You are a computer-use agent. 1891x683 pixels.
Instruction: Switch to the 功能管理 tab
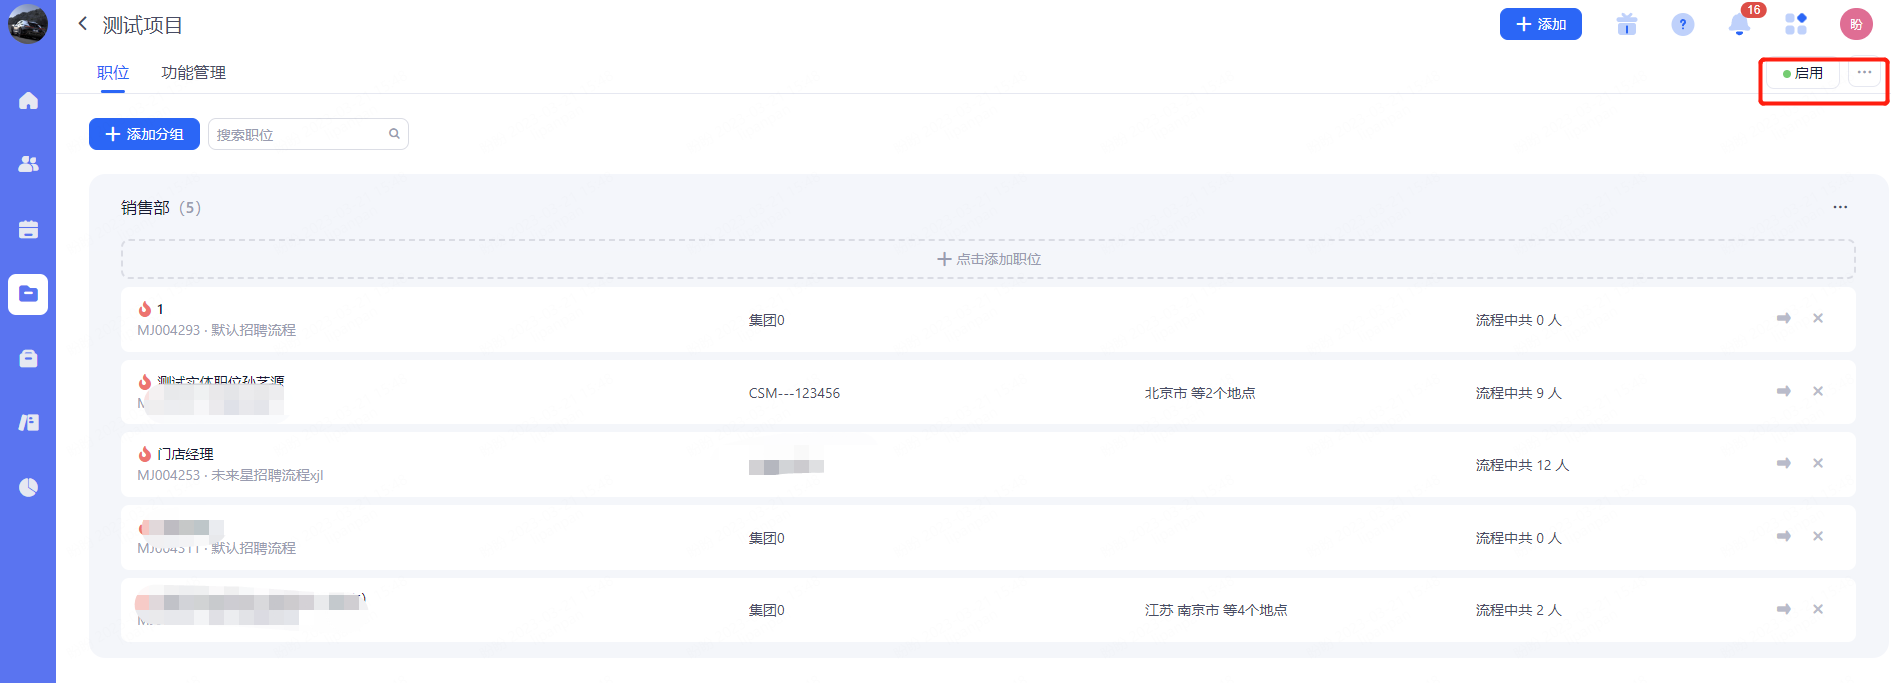193,73
